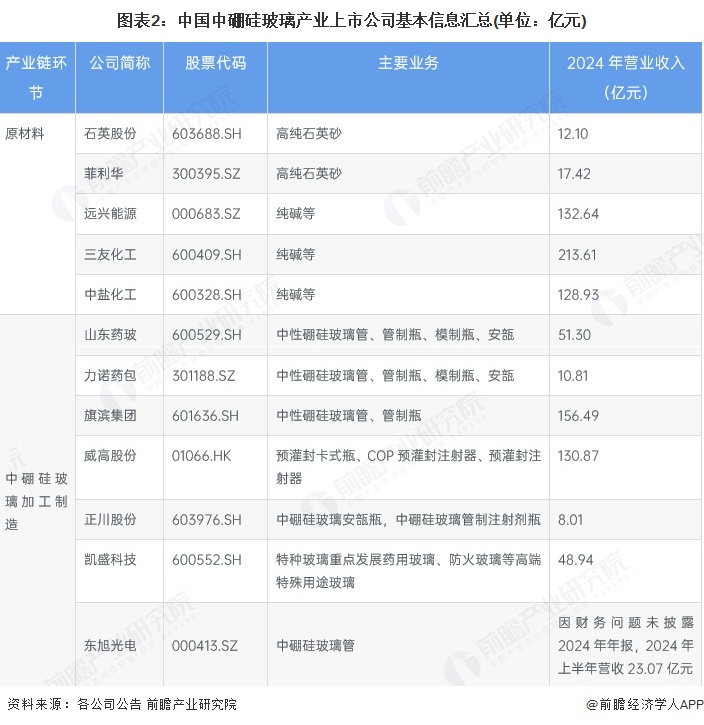
Task: Select company name 石英股份
Action: [110, 134]
